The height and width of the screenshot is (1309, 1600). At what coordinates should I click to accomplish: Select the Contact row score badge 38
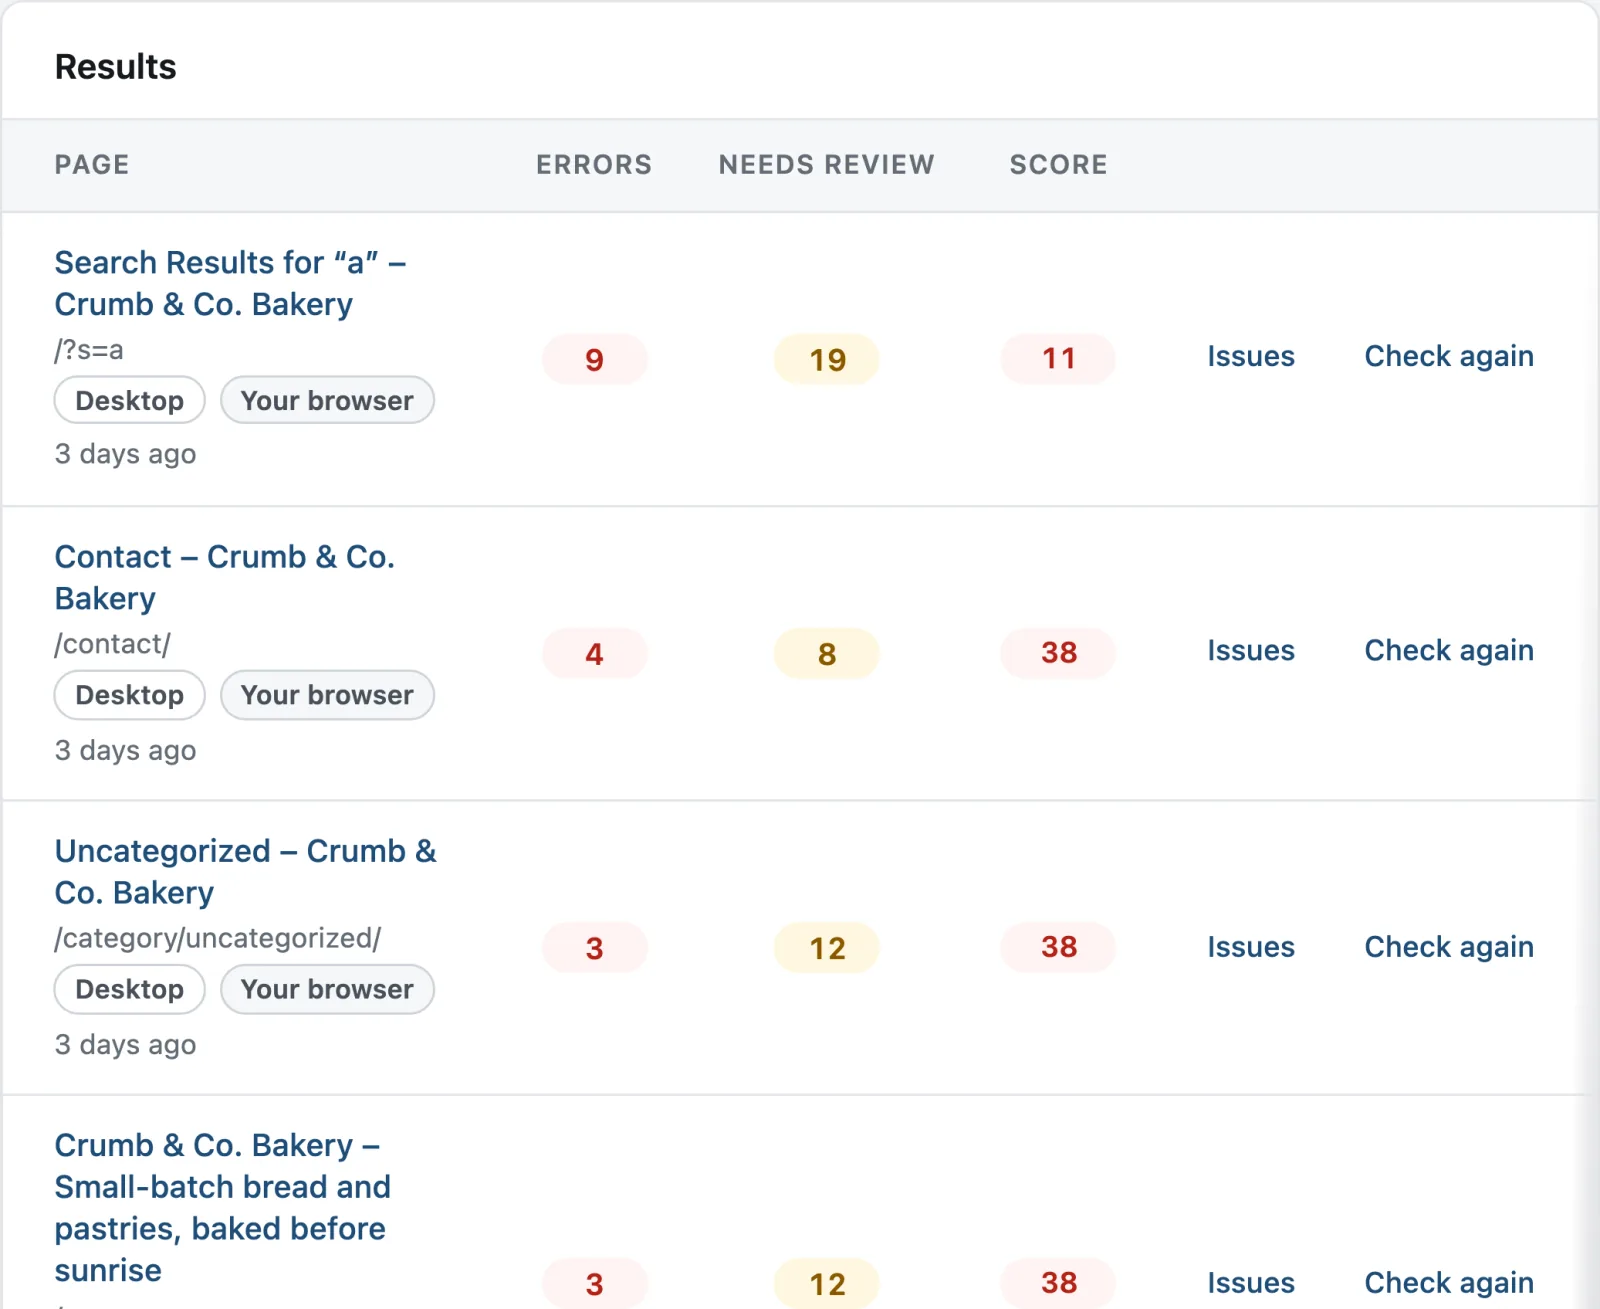1058,652
